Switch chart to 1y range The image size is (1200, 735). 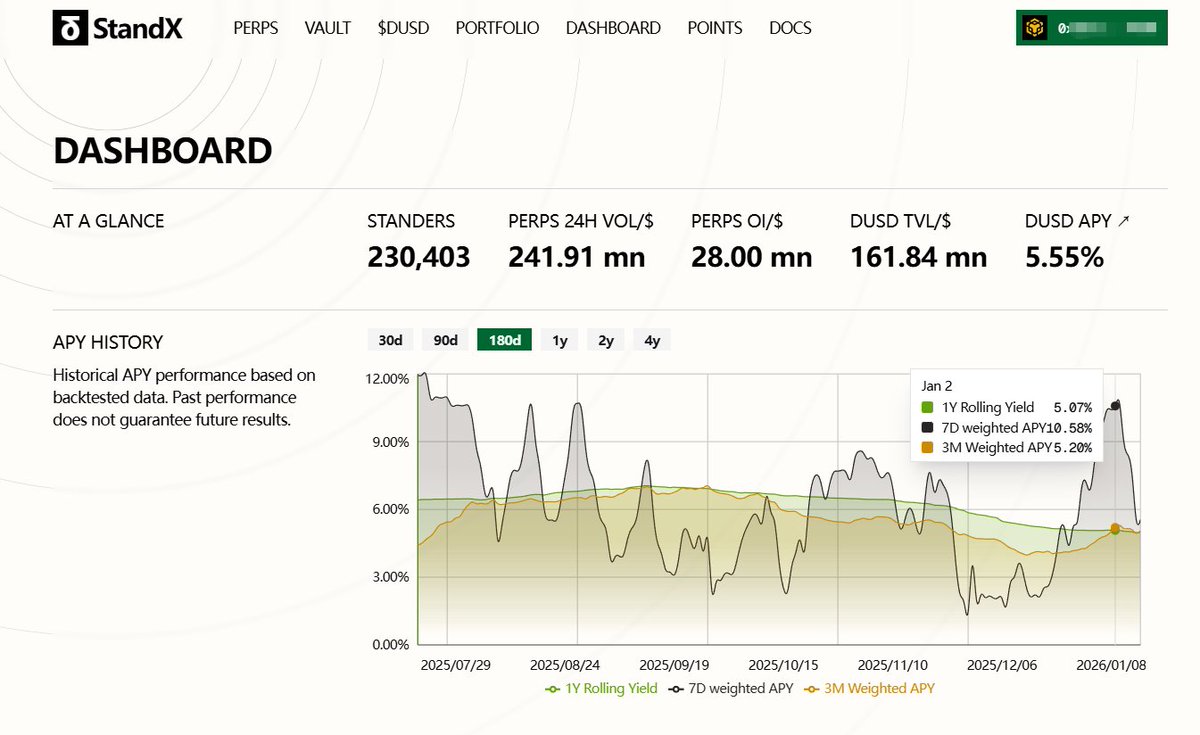pyautogui.click(x=560, y=340)
